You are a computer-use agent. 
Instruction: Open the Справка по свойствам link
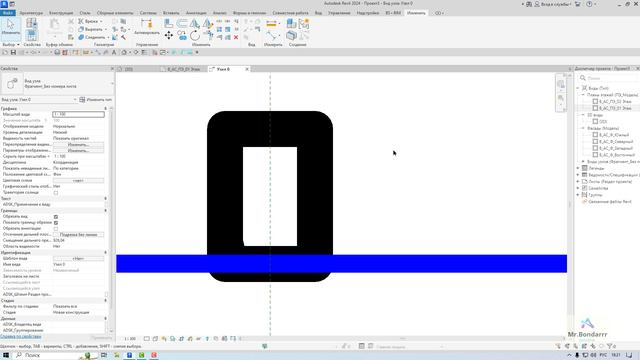(21, 337)
